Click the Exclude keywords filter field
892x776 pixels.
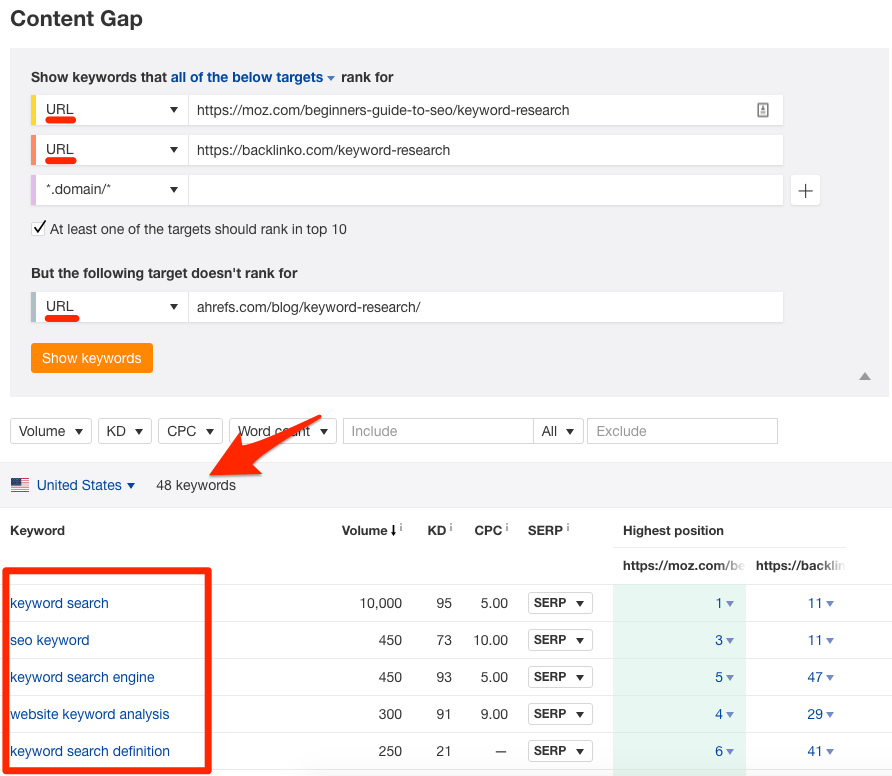point(682,431)
